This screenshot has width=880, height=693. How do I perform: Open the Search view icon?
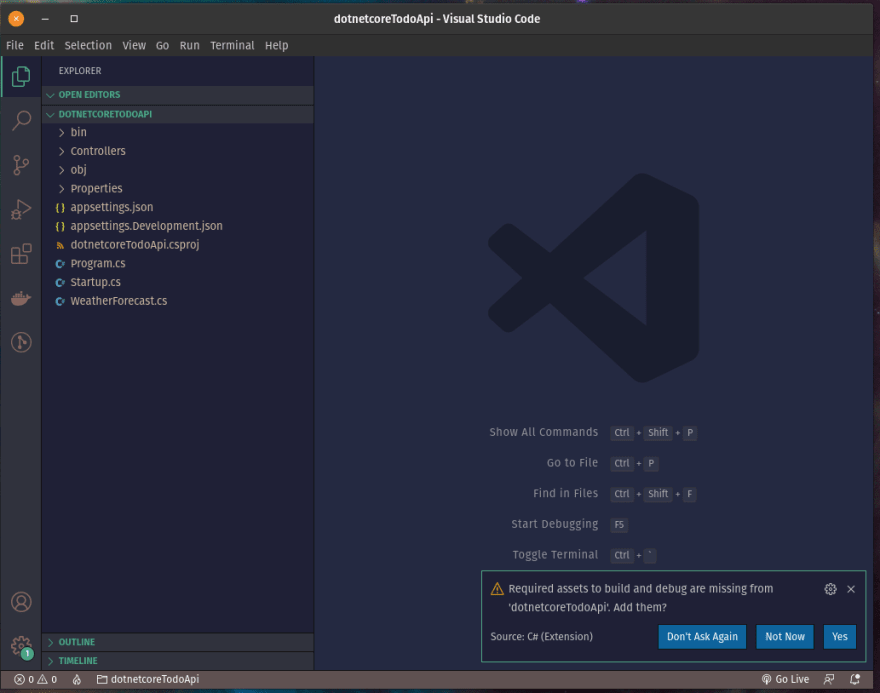(21, 120)
